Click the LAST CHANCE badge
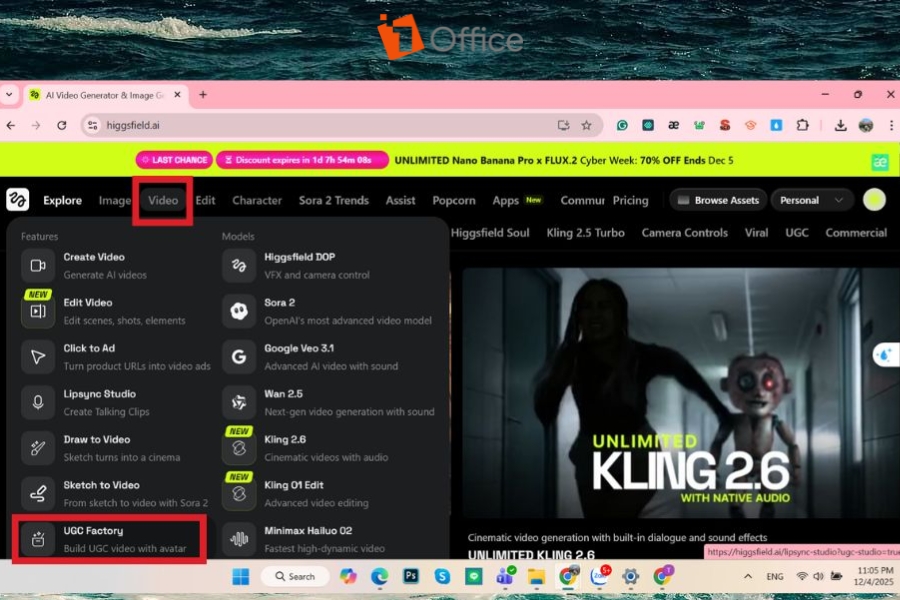Image resolution: width=900 pixels, height=600 pixels. point(174,160)
